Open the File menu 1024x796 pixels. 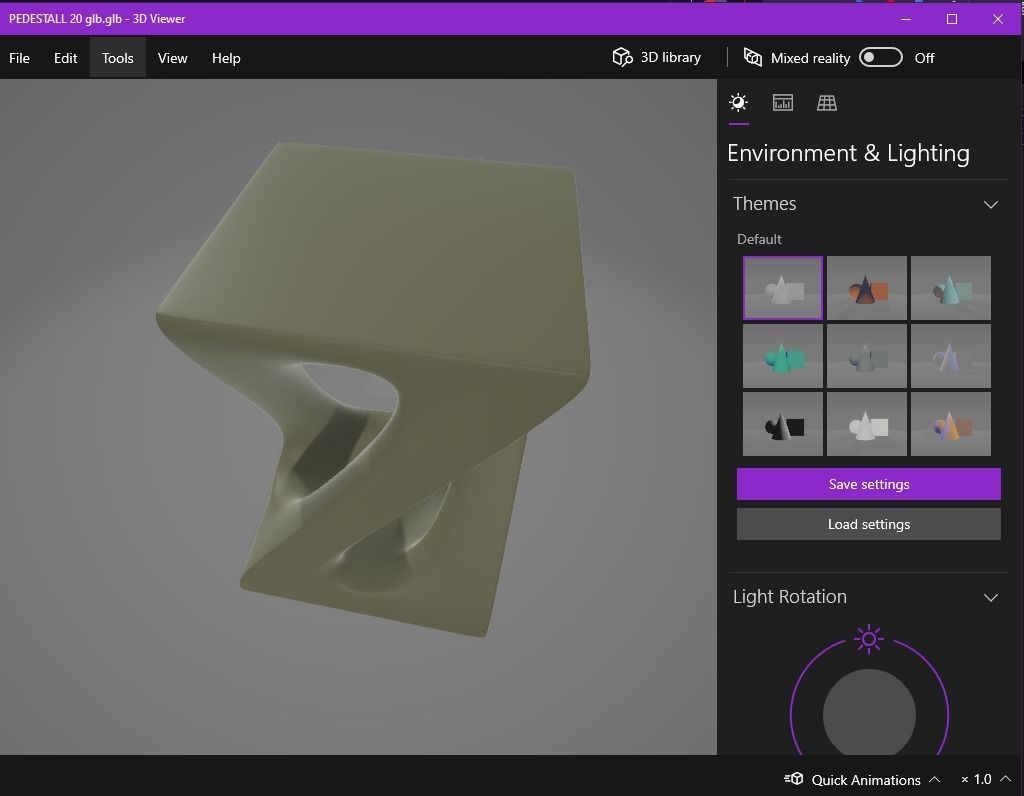[20, 58]
